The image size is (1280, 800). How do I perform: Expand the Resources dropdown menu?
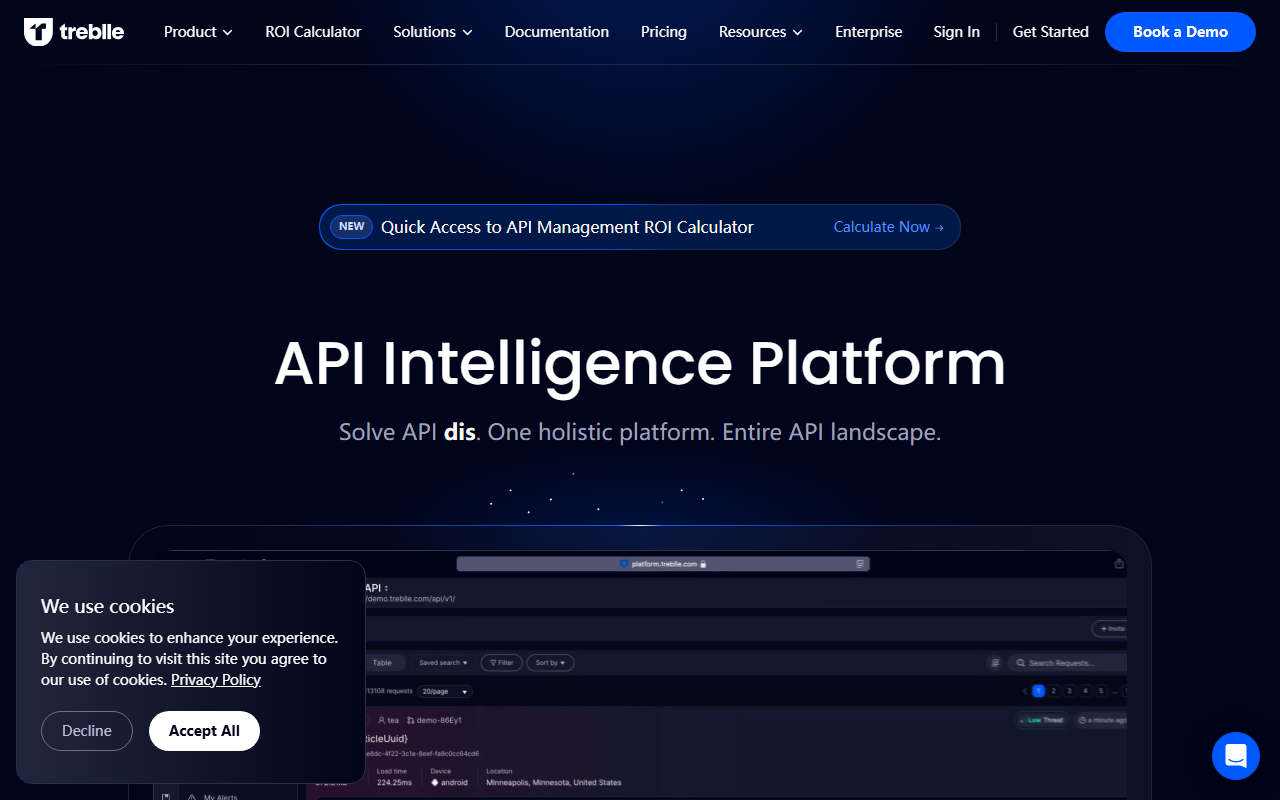(x=761, y=32)
